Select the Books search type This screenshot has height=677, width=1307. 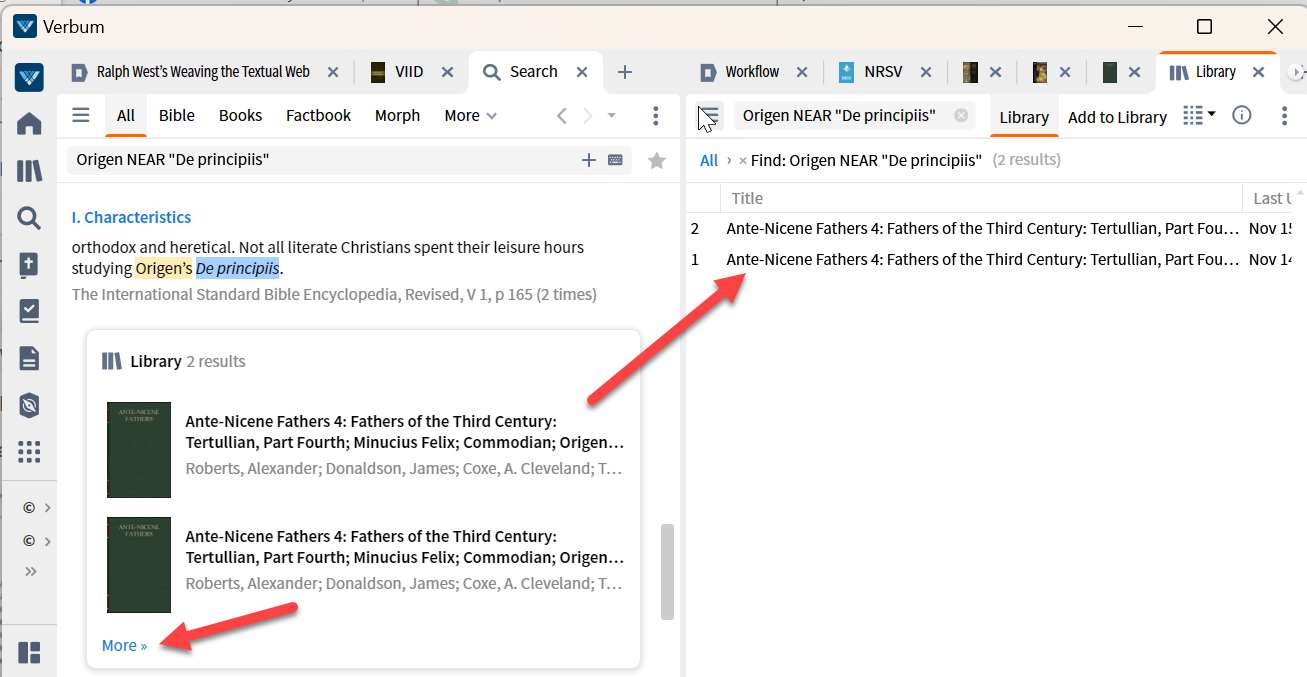(241, 116)
